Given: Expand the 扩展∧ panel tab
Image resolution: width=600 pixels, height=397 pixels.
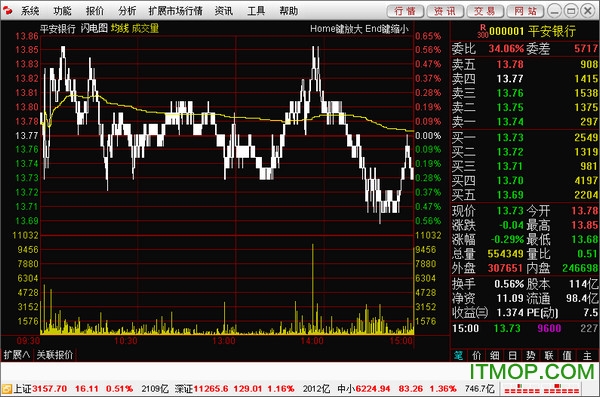Looking at the screenshot, I should 17,355.
